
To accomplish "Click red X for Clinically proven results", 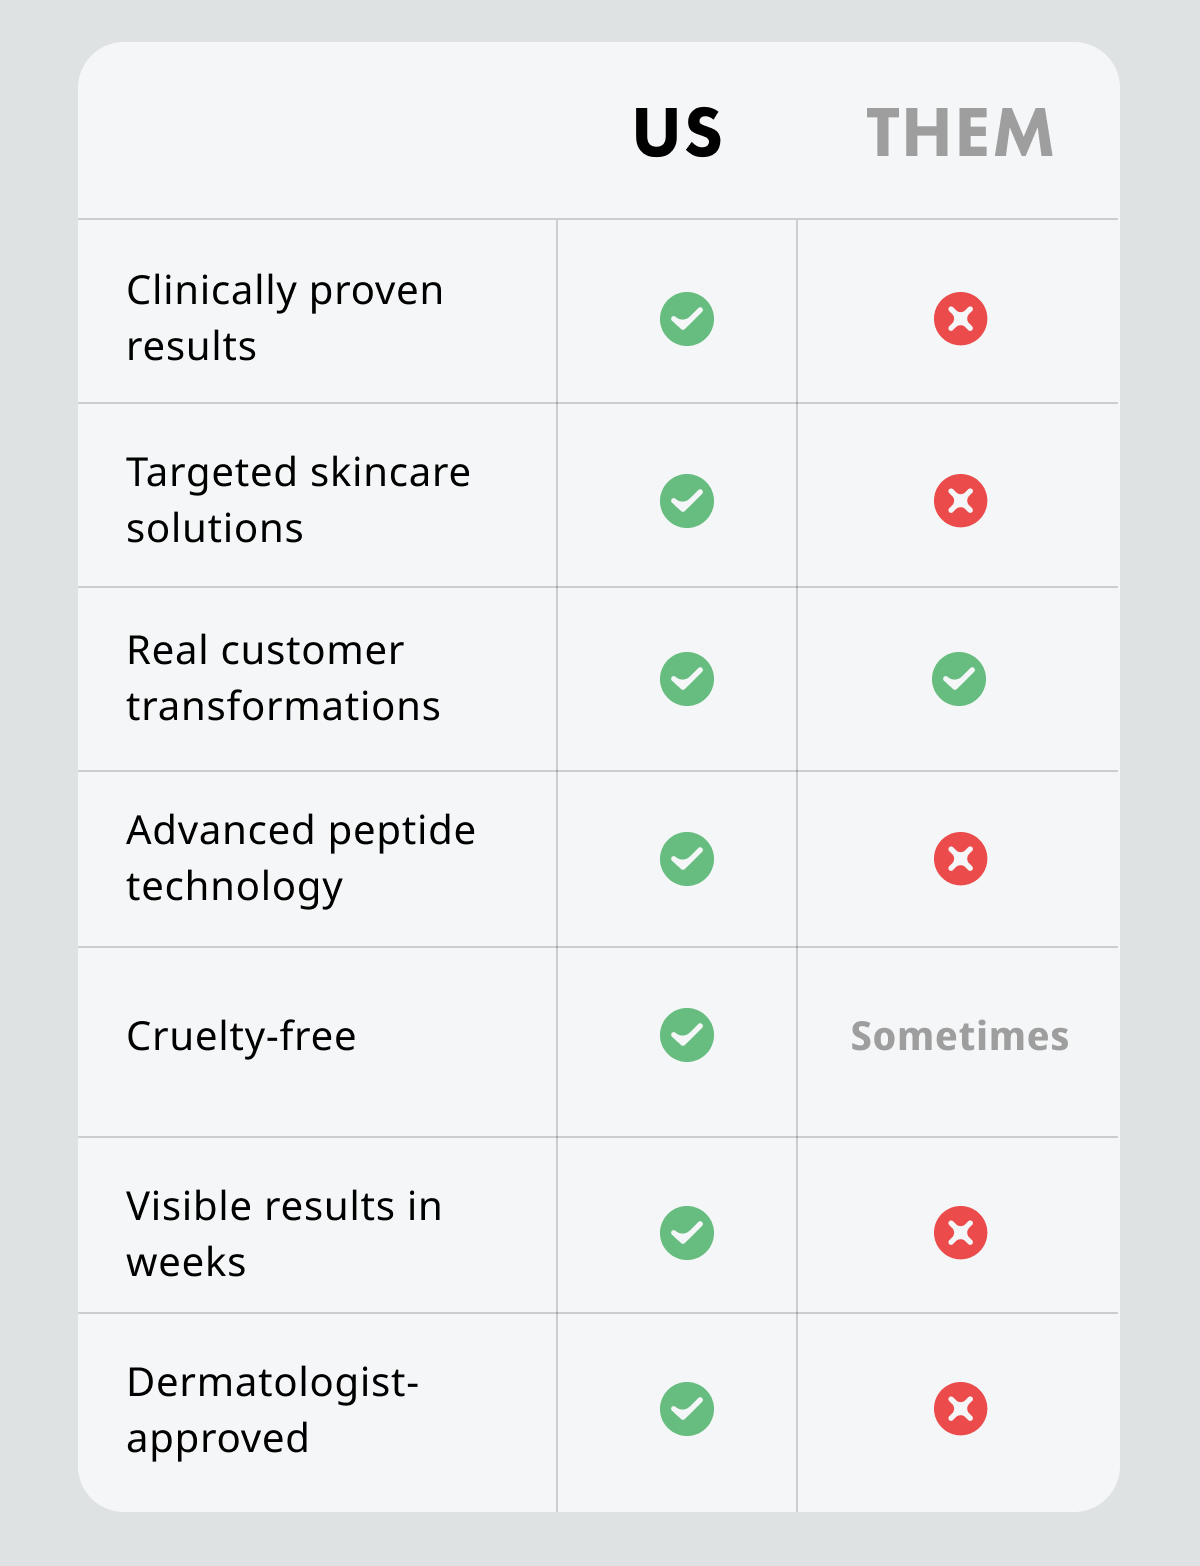I will pyautogui.click(x=960, y=319).
